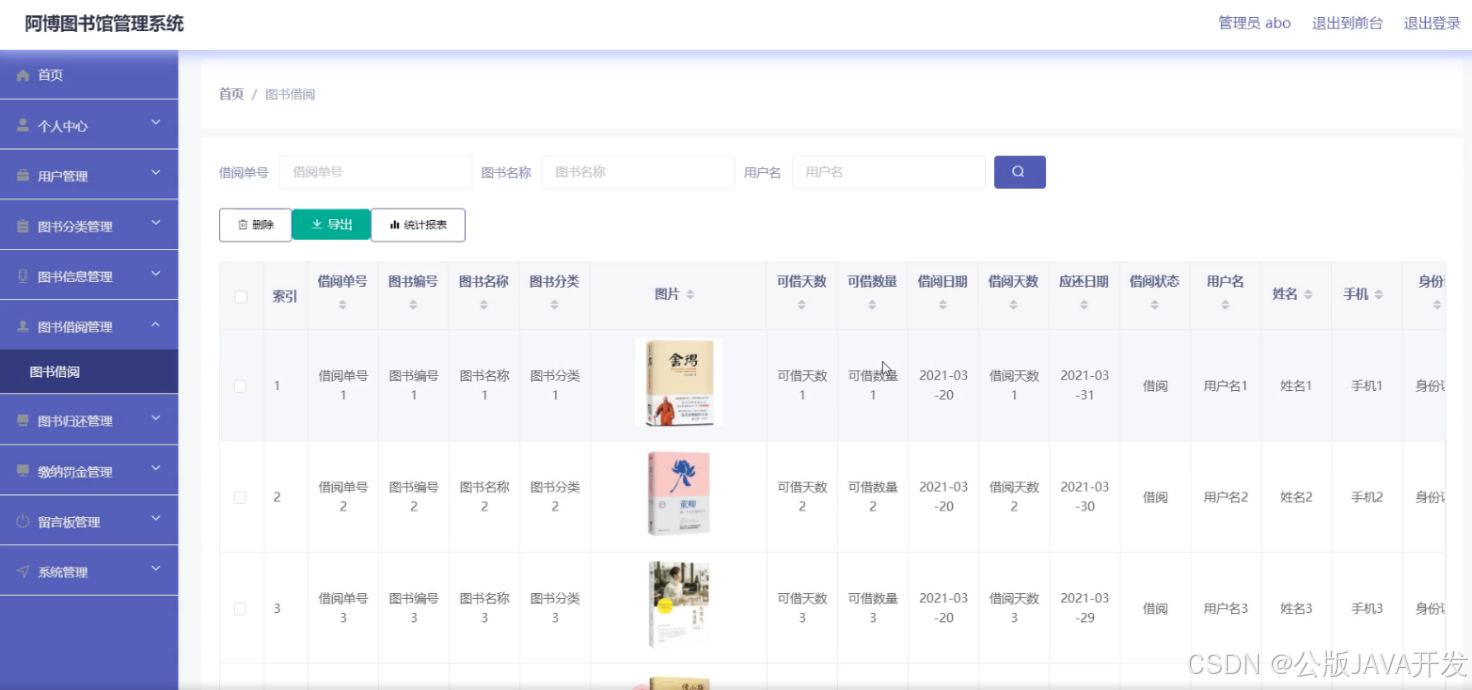Click 图书借阅 in the breadcrumb
This screenshot has width=1472, height=690.
tap(290, 94)
